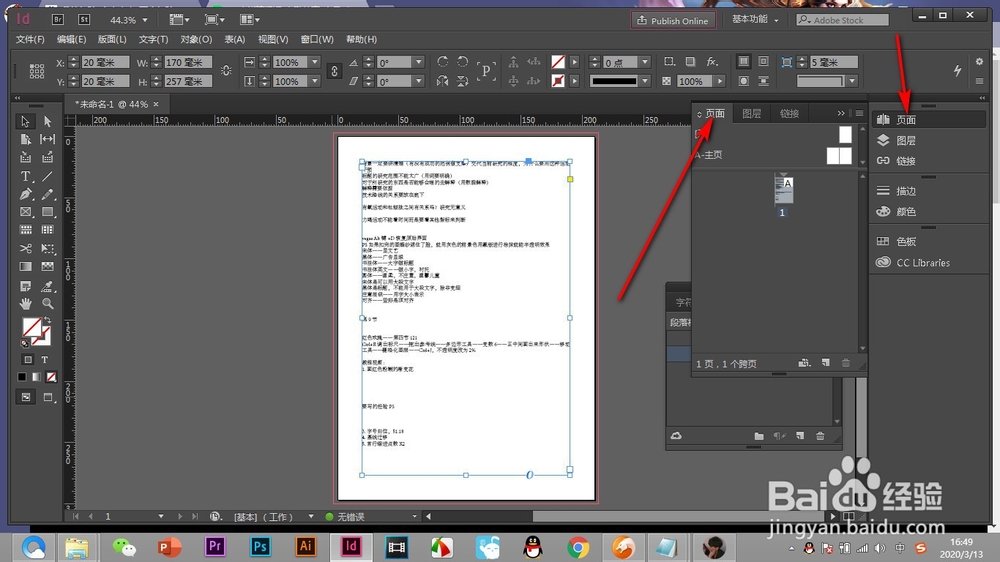Open Adobe Bridge with Br icon
The height and width of the screenshot is (562, 1000).
tap(58, 20)
